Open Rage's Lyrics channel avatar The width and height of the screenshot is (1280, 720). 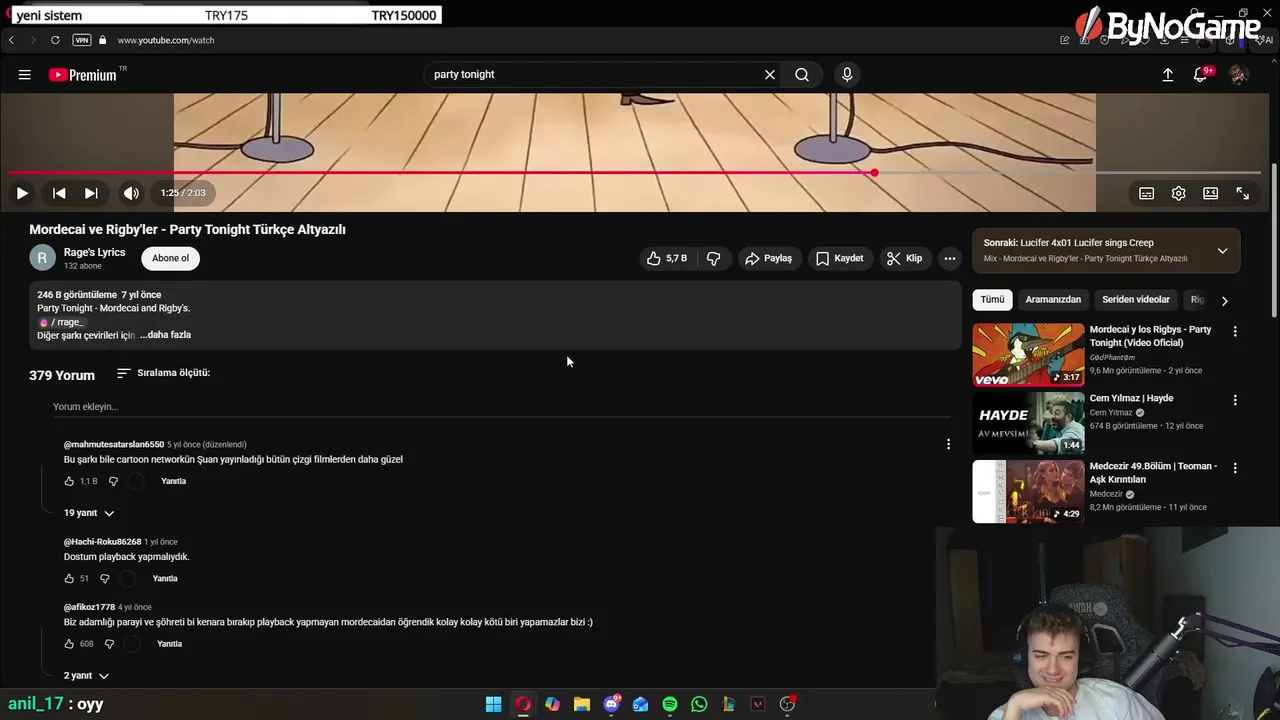[42, 258]
